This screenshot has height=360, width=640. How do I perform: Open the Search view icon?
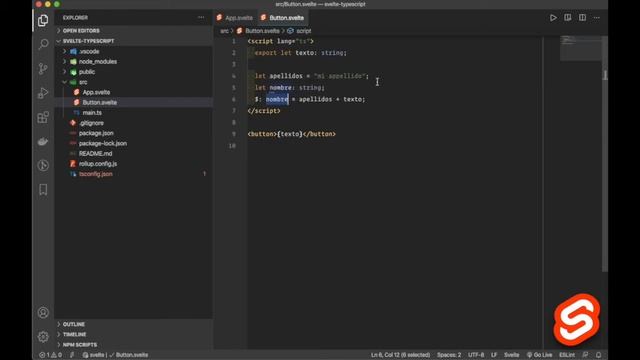click(x=43, y=44)
